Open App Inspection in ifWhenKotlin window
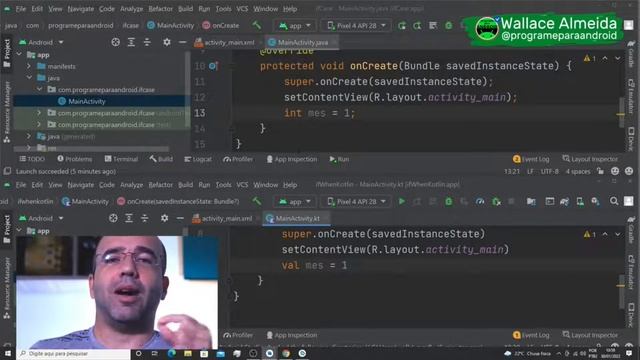The height and width of the screenshot is (360, 640). pos(291,335)
